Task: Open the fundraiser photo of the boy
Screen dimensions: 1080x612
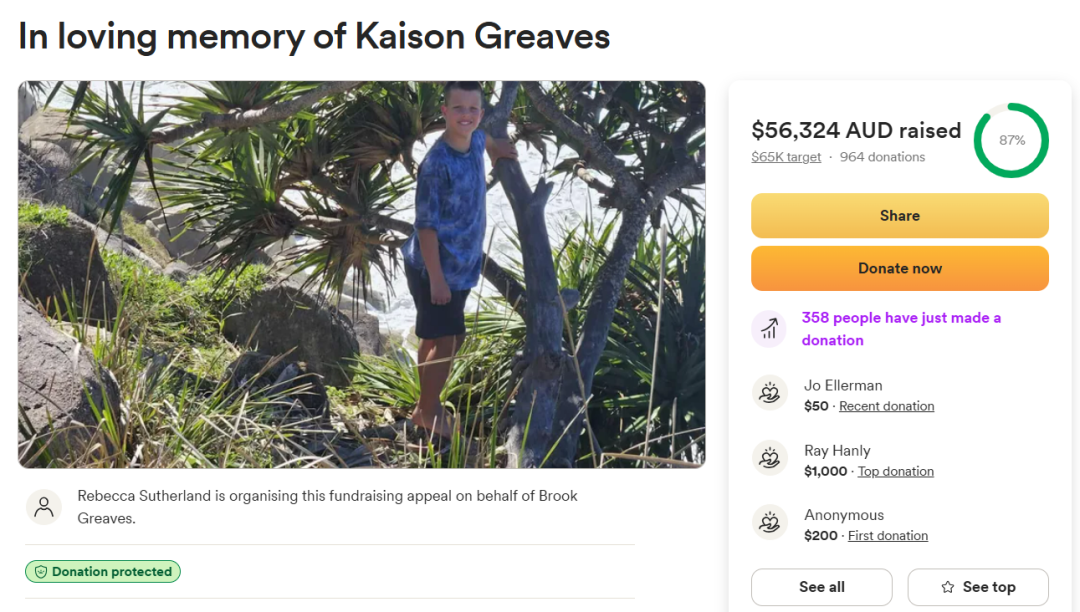Action: tap(362, 275)
